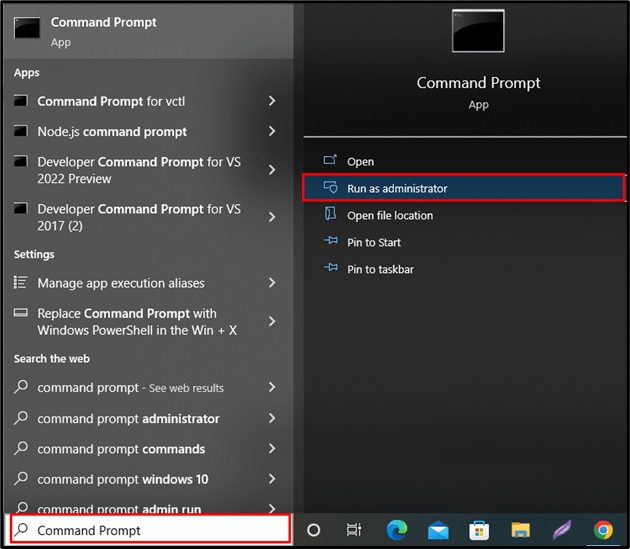Open Cortana circle in the taskbar
This screenshot has width=630, height=549.
[314, 530]
